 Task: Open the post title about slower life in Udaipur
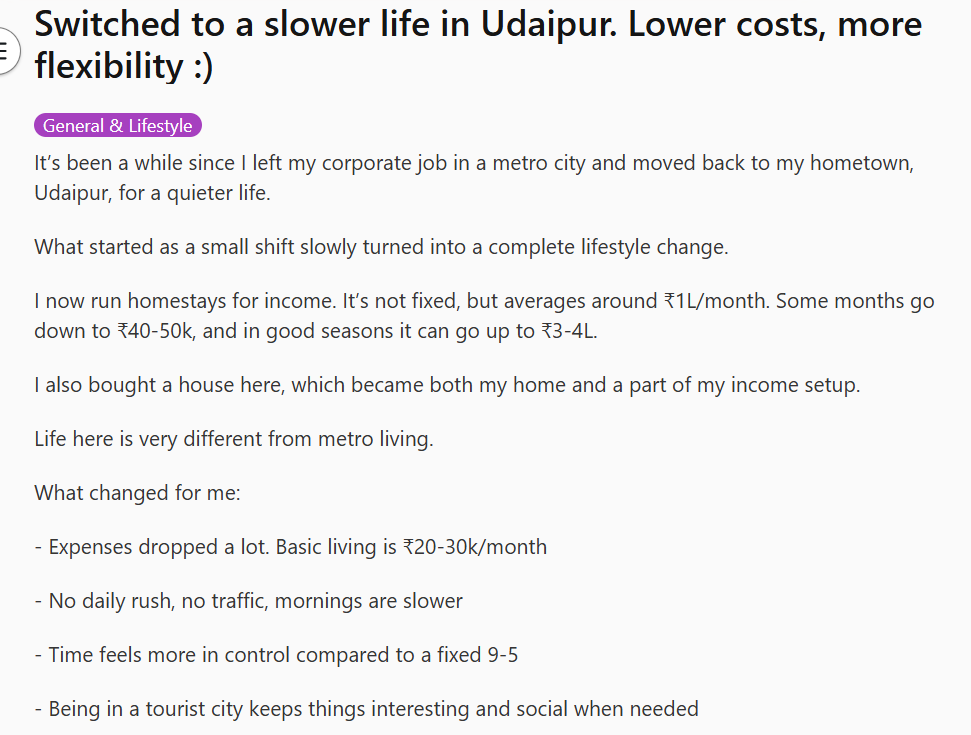pos(478,45)
